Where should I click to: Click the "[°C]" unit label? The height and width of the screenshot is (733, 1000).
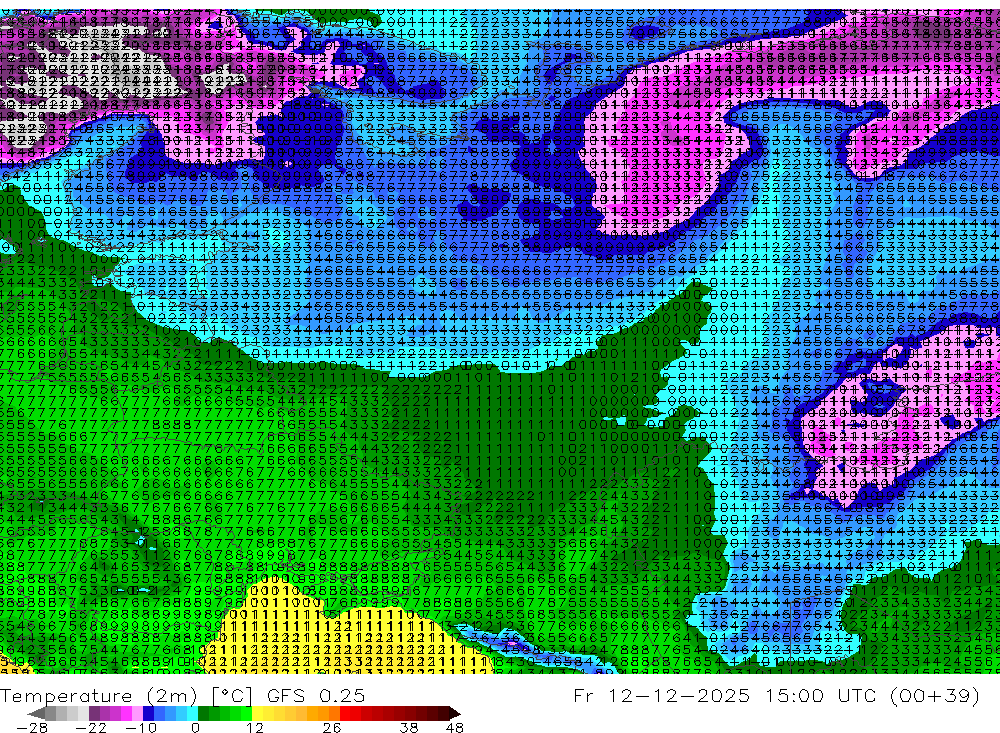[232, 696]
